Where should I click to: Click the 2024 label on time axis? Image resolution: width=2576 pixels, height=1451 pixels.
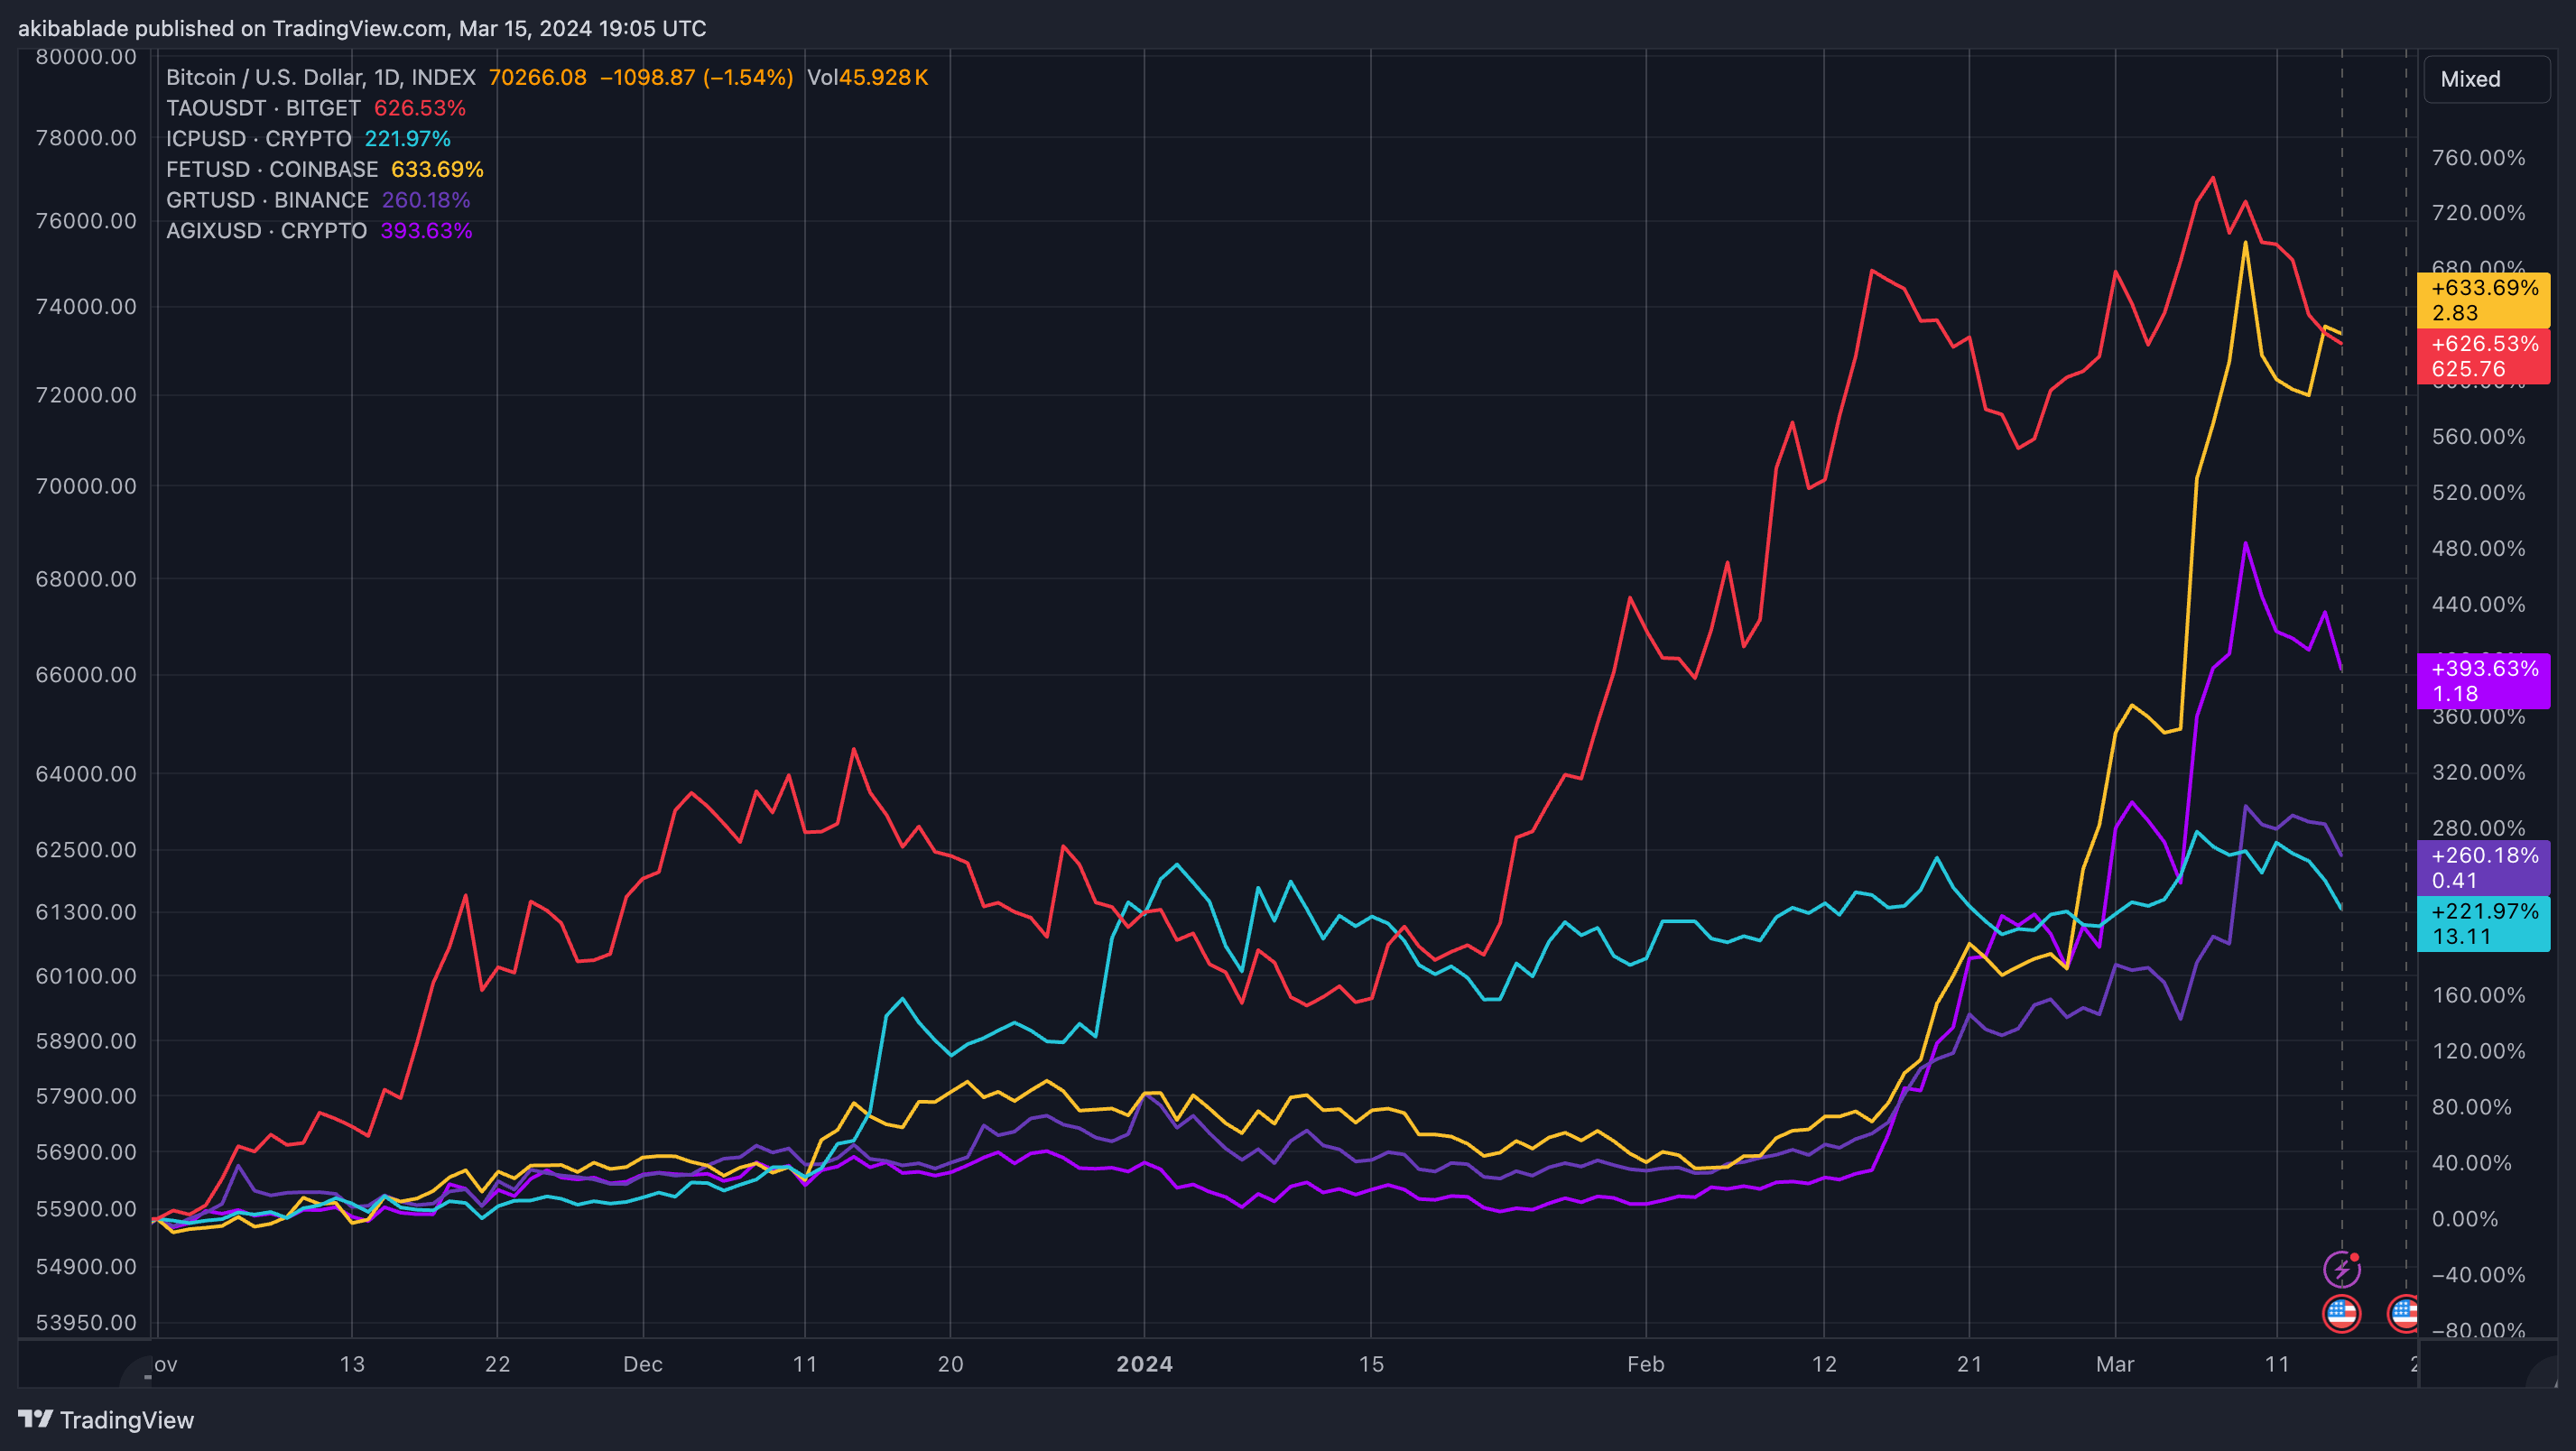(1144, 1364)
